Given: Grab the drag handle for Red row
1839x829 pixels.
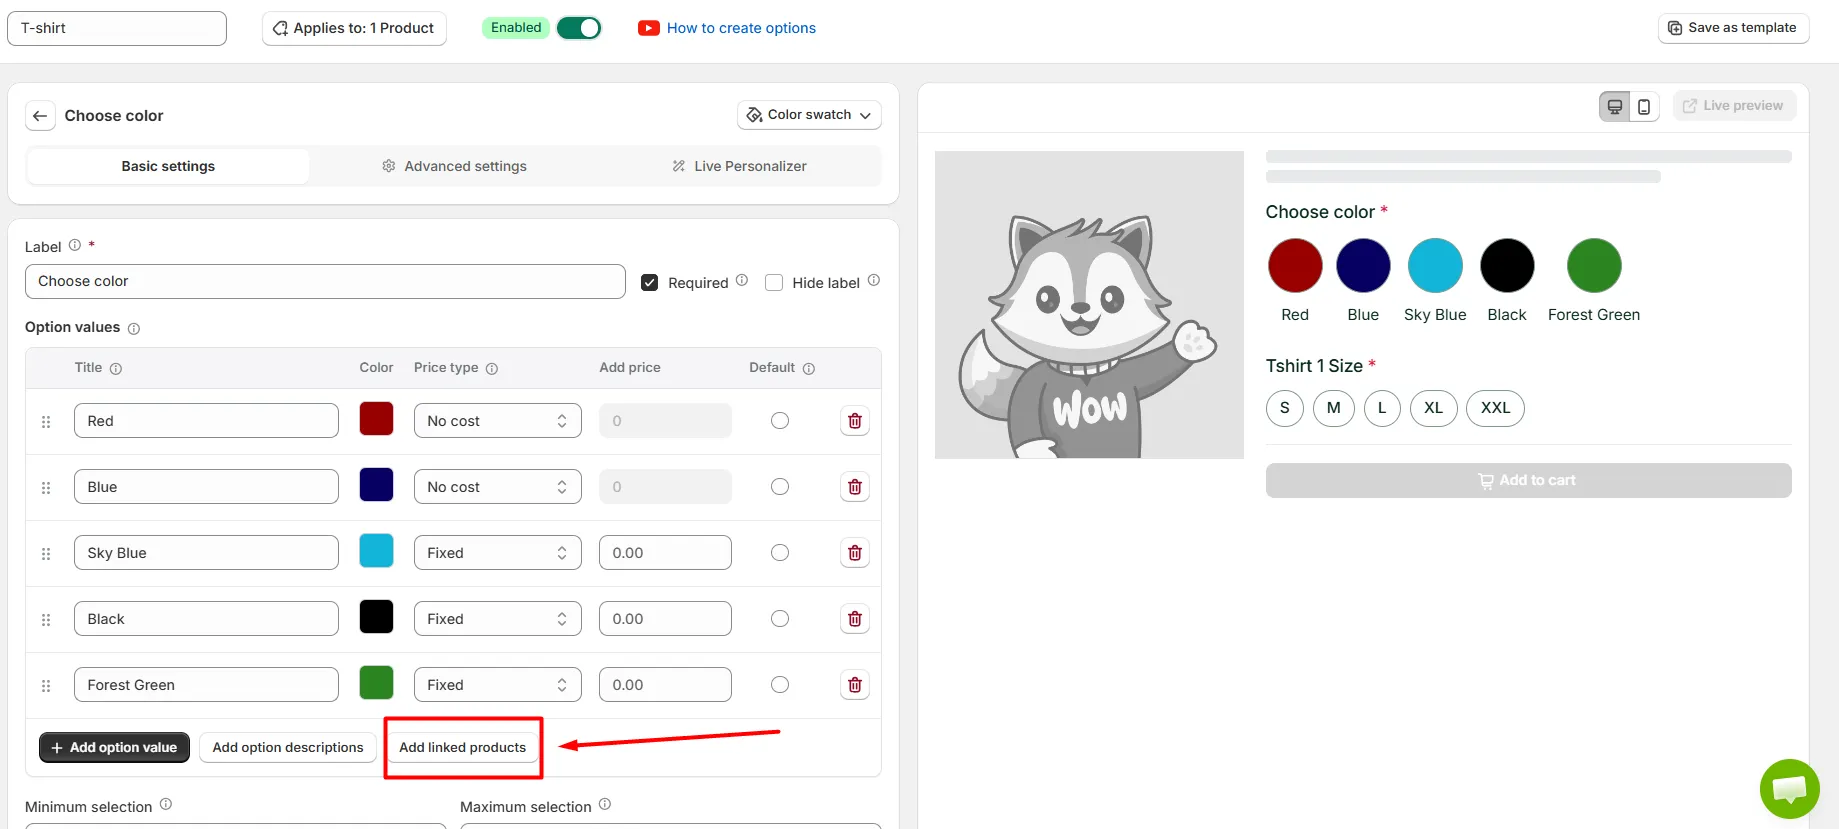Looking at the screenshot, I should [46, 422].
